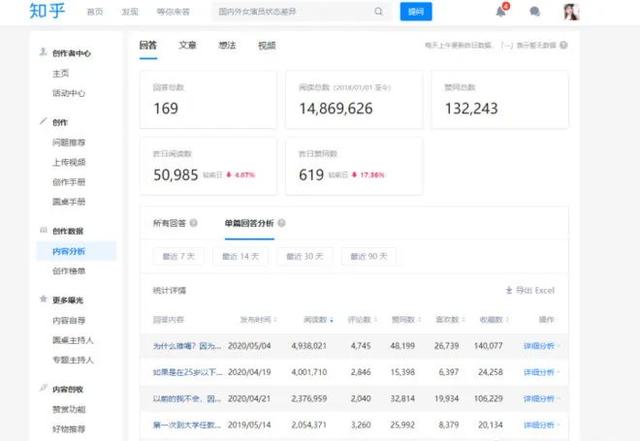Viewport: 640px width, 441px height.
Task: Open the answer dated 2020/04/21
Action: tap(187, 399)
